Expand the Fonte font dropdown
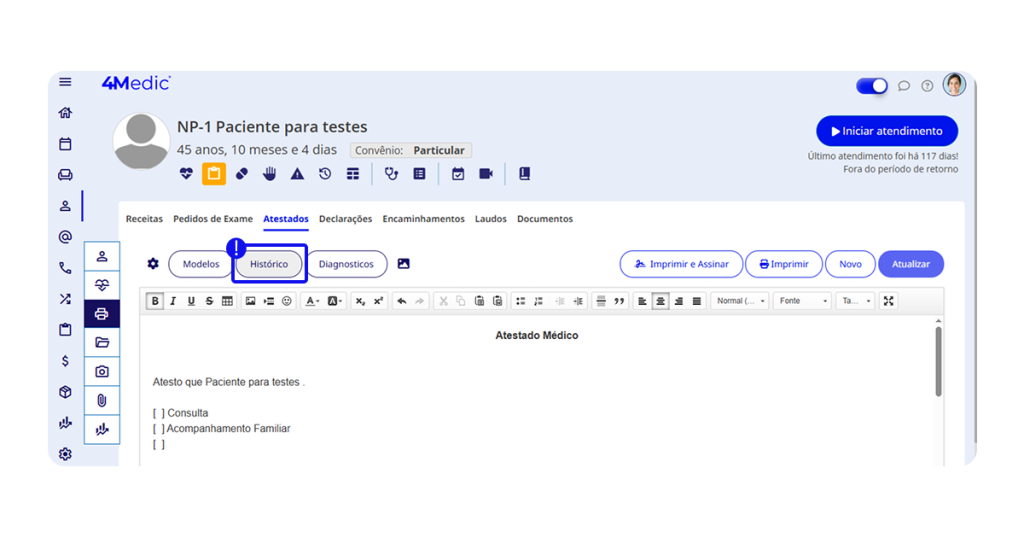Screen dimensions: 1024x538 click(804, 301)
